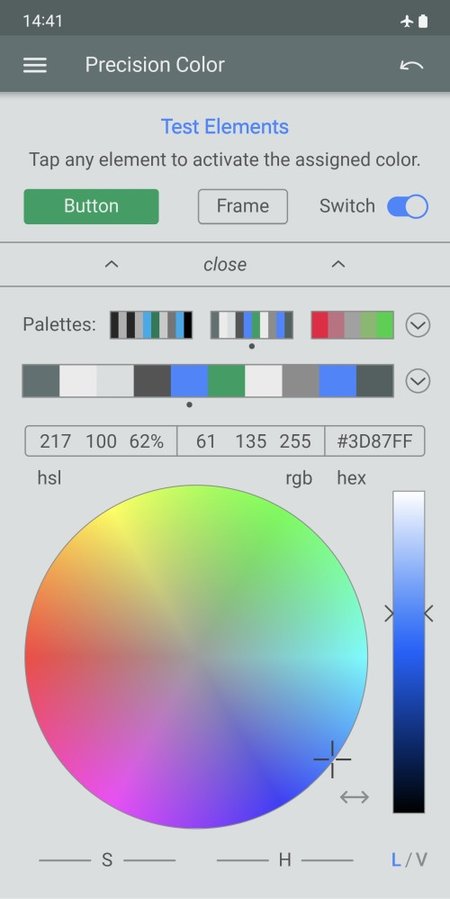Select the L lightness mode
The image size is (450, 899).
pyautogui.click(x=396, y=860)
